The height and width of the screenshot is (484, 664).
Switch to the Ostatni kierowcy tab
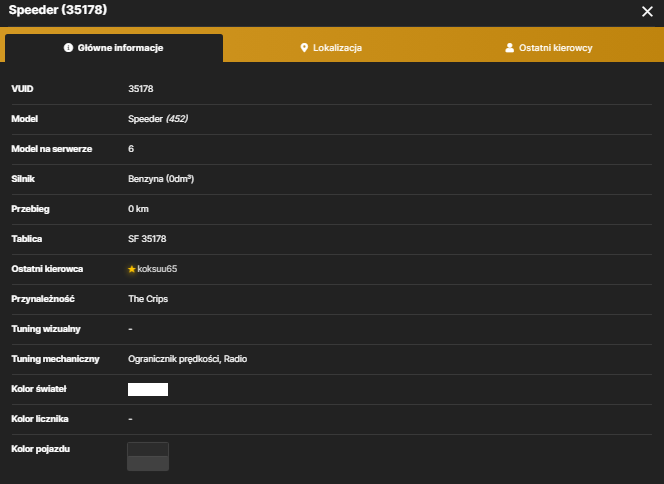tap(549, 48)
